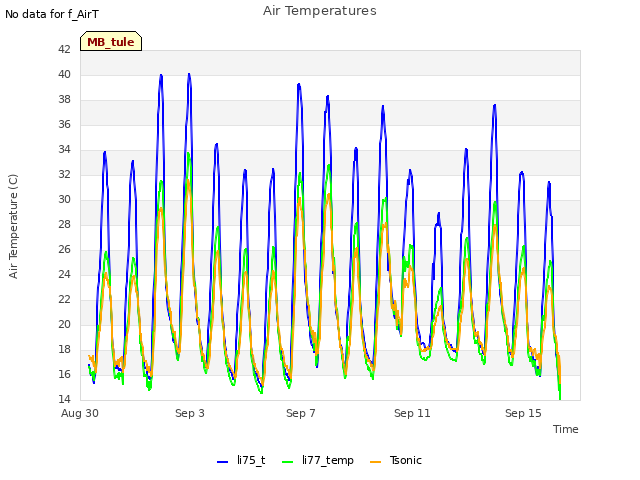
Task: Click the Sep 7 date tick label
Action: [301, 413]
